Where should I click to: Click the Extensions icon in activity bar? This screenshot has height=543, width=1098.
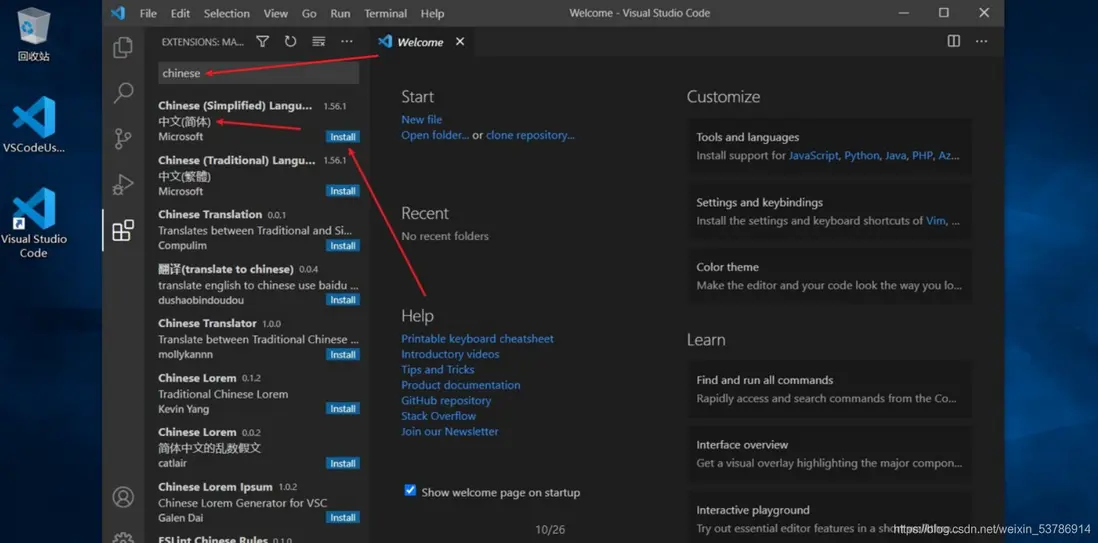tap(123, 231)
